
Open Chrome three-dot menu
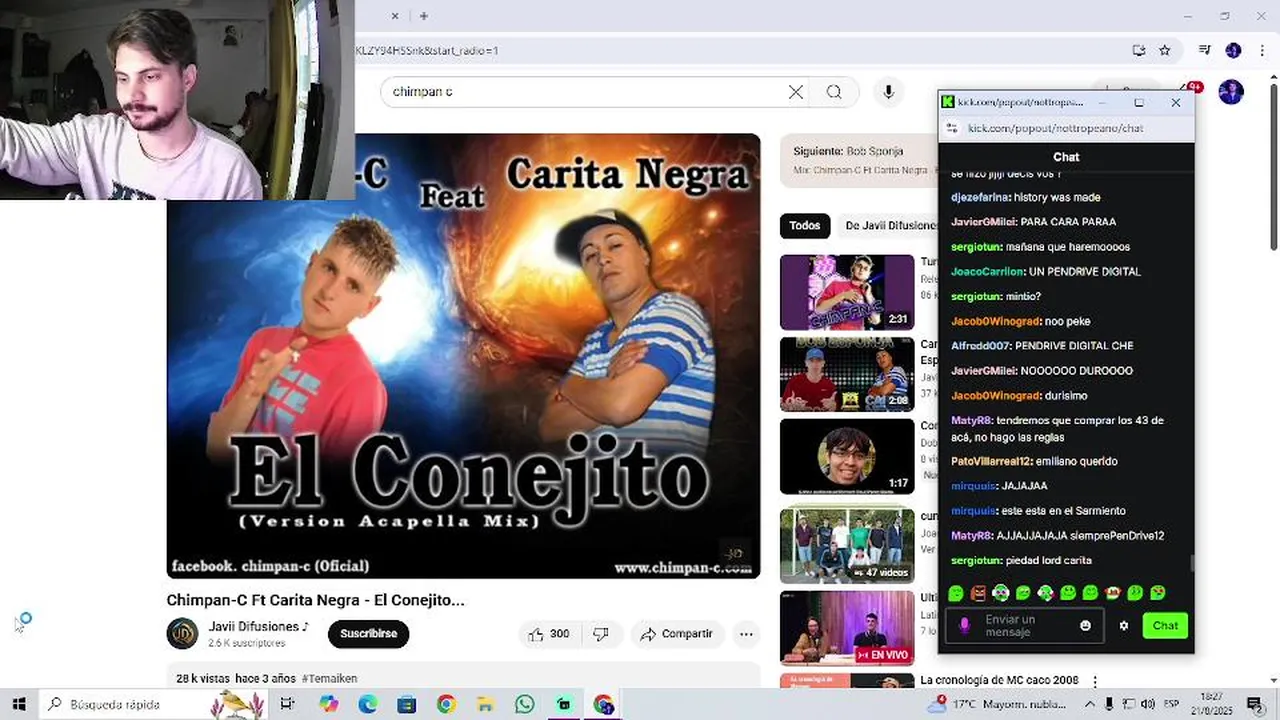pyautogui.click(x=1261, y=50)
